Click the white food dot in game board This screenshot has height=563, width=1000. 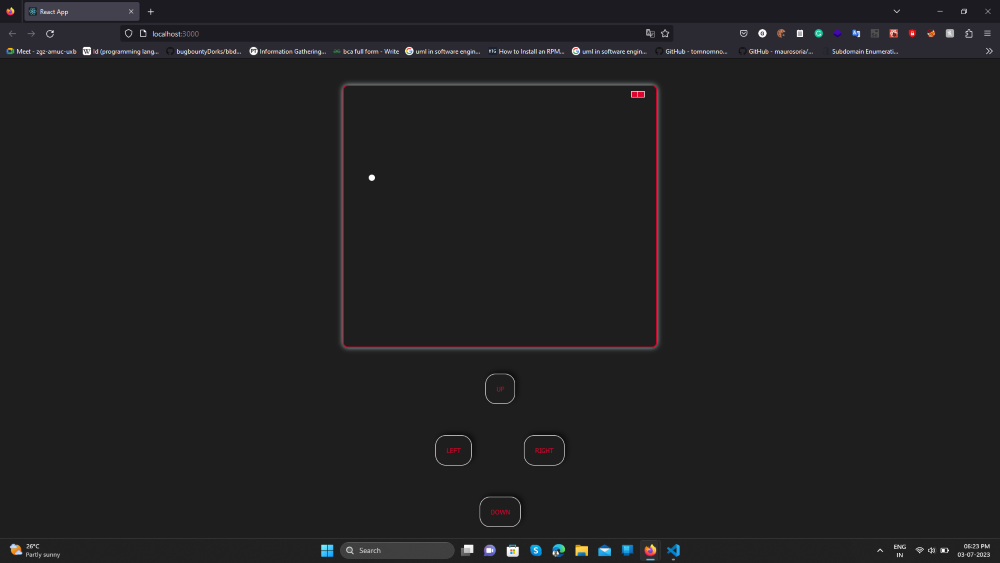pyautogui.click(x=372, y=177)
